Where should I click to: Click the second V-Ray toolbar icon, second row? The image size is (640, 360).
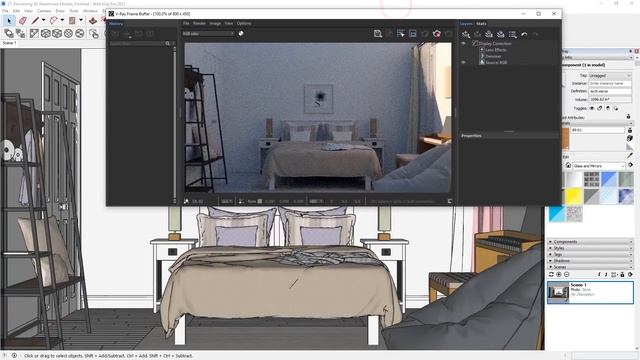tap(20, 33)
